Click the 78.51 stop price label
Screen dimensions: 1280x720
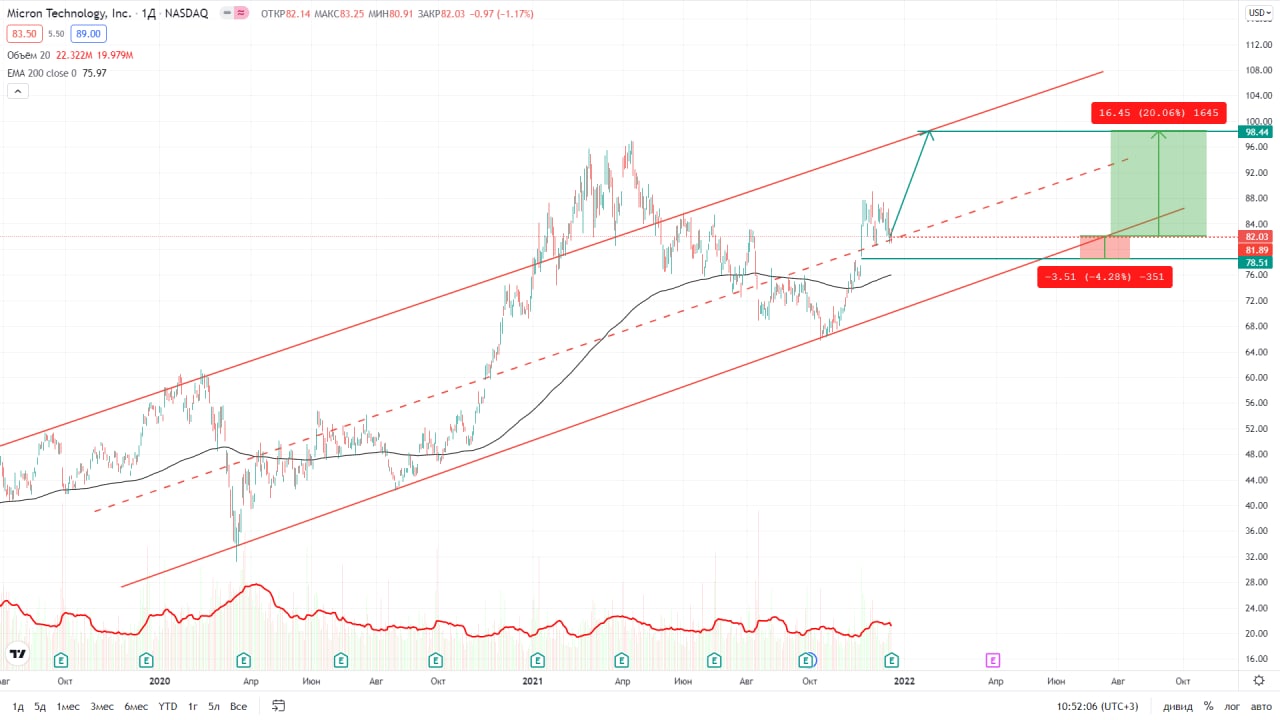(1254, 263)
